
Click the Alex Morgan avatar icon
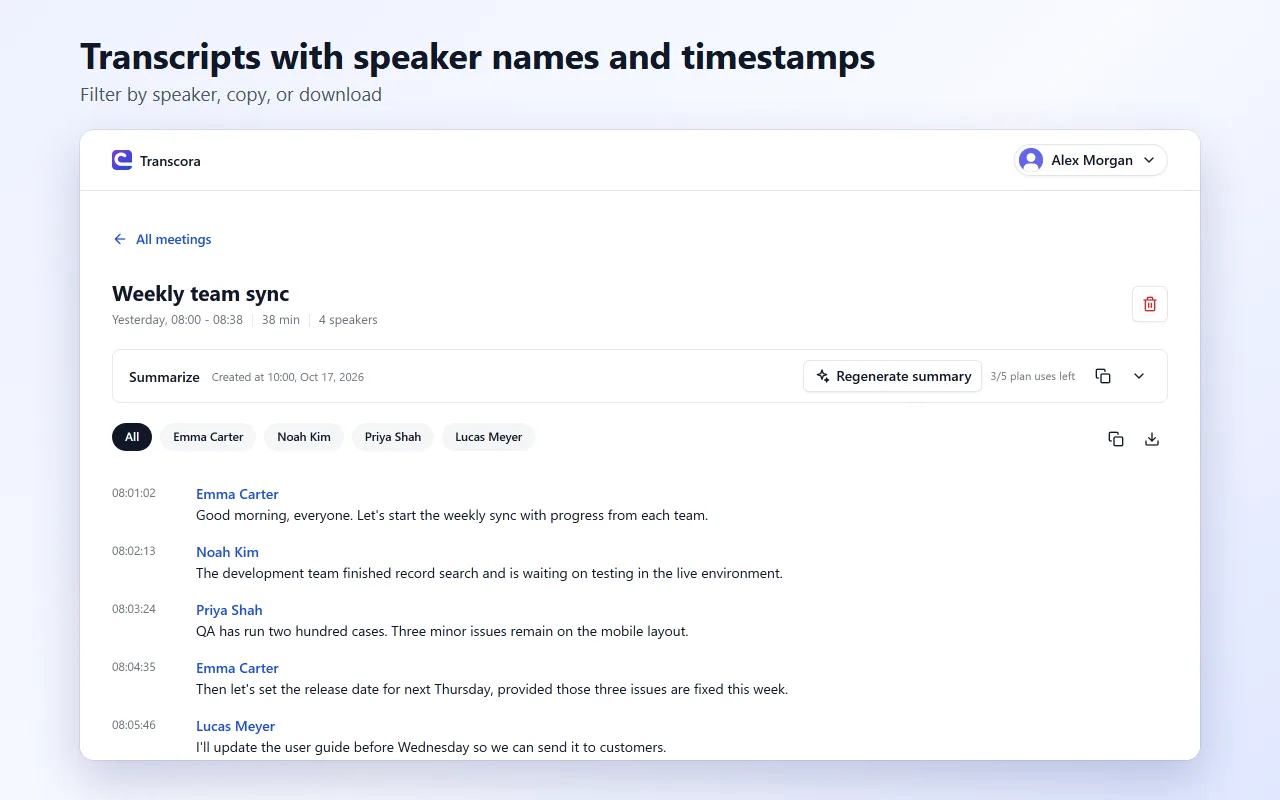[x=1030, y=160]
